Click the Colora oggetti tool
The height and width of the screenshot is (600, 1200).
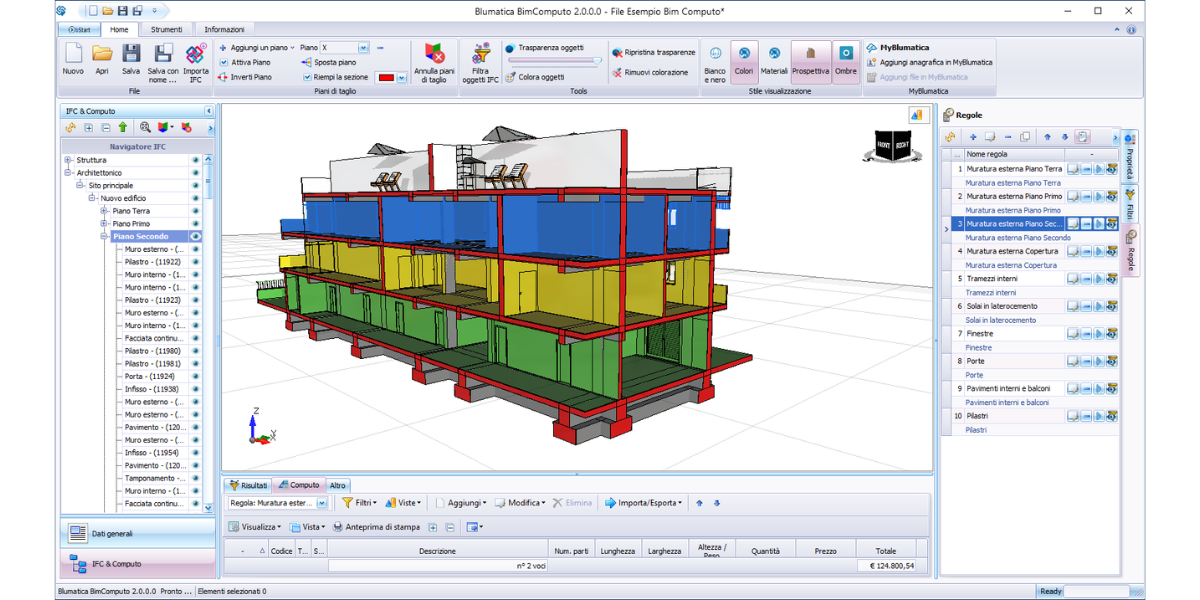[535, 77]
